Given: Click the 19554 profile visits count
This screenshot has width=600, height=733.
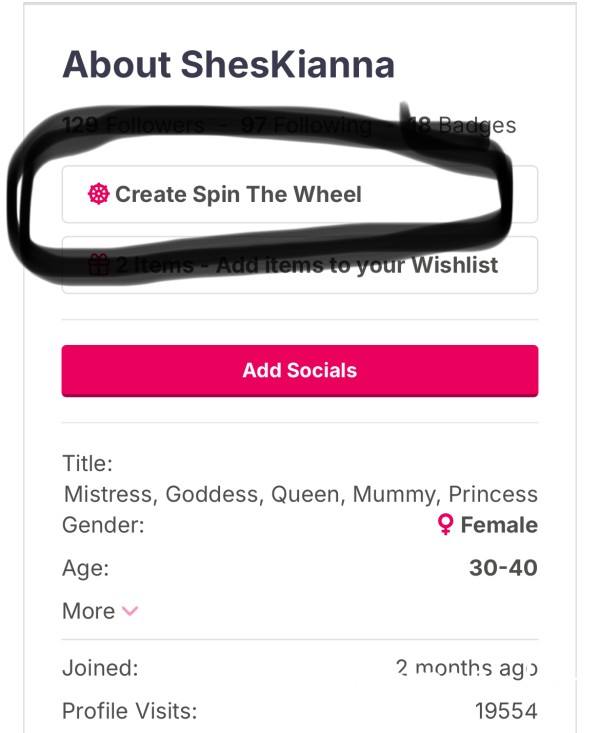Looking at the screenshot, I should [x=506, y=711].
